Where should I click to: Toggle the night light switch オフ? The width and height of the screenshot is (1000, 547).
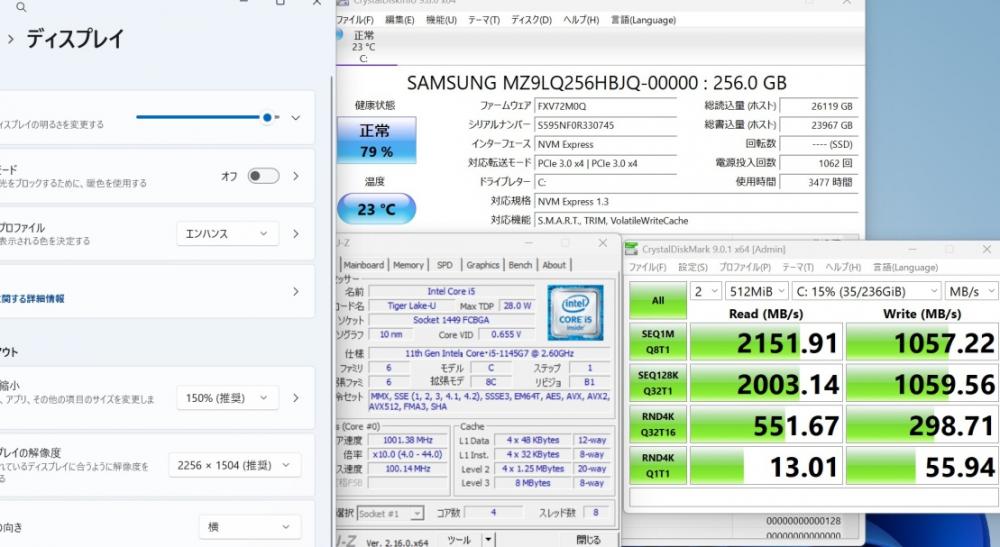click(263, 176)
